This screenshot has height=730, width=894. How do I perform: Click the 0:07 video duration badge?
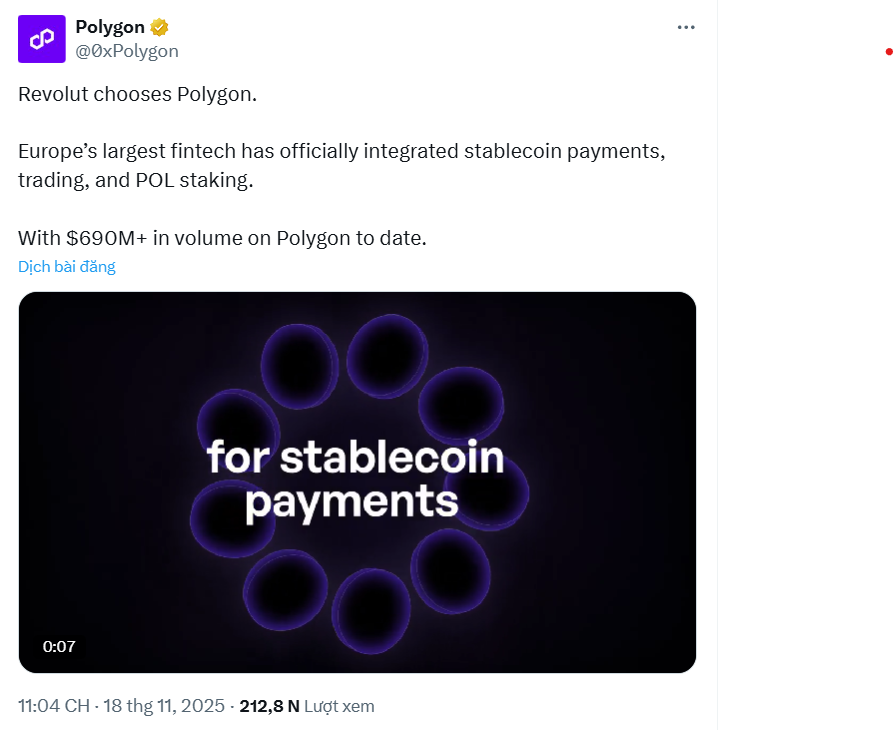coord(59,646)
